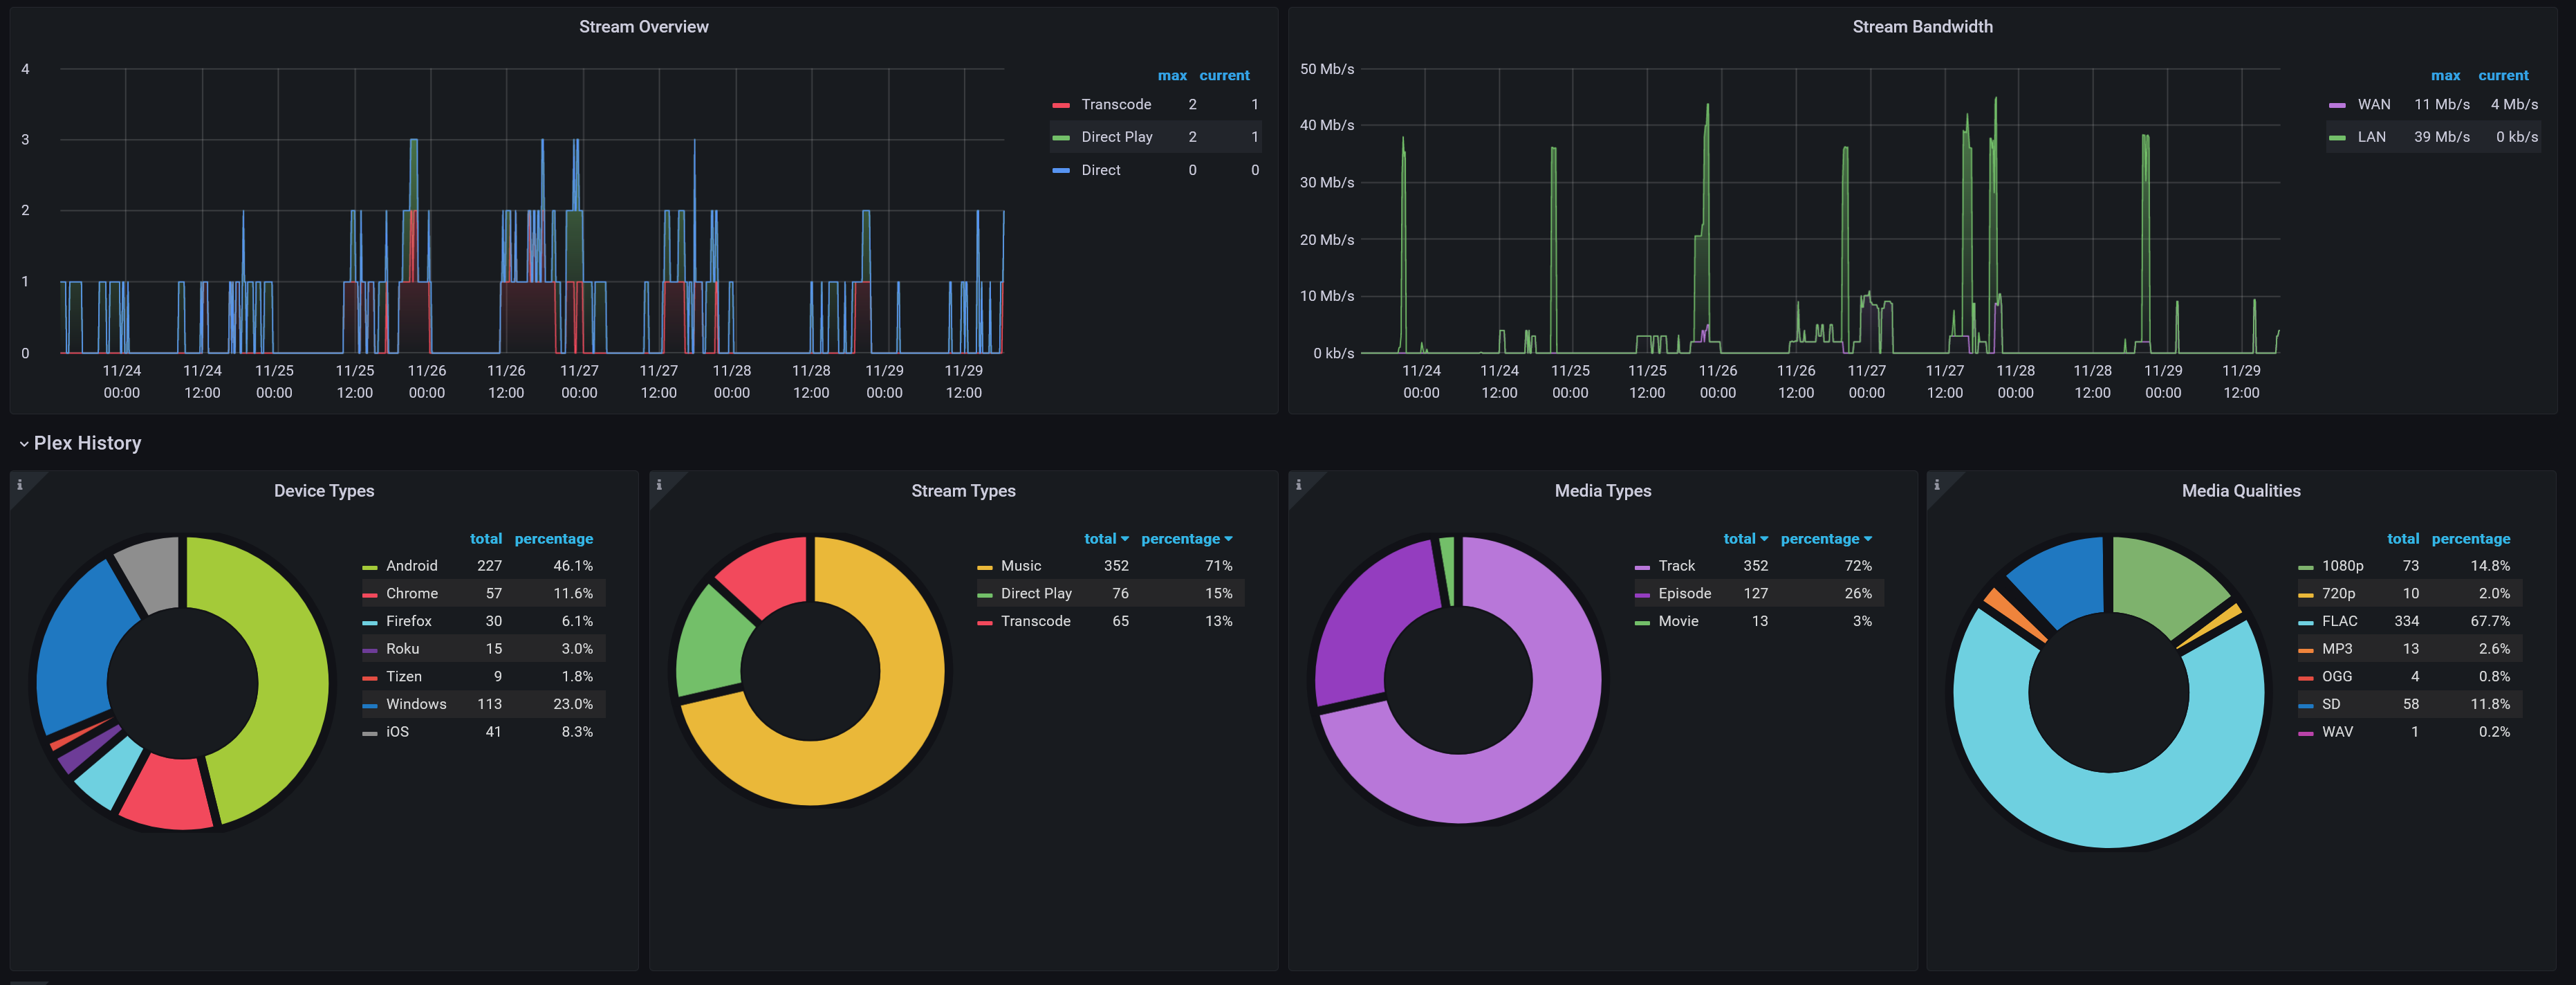The width and height of the screenshot is (2576, 985).
Task: Open the Stream Bandwidth panel title menu
Action: click(1922, 27)
